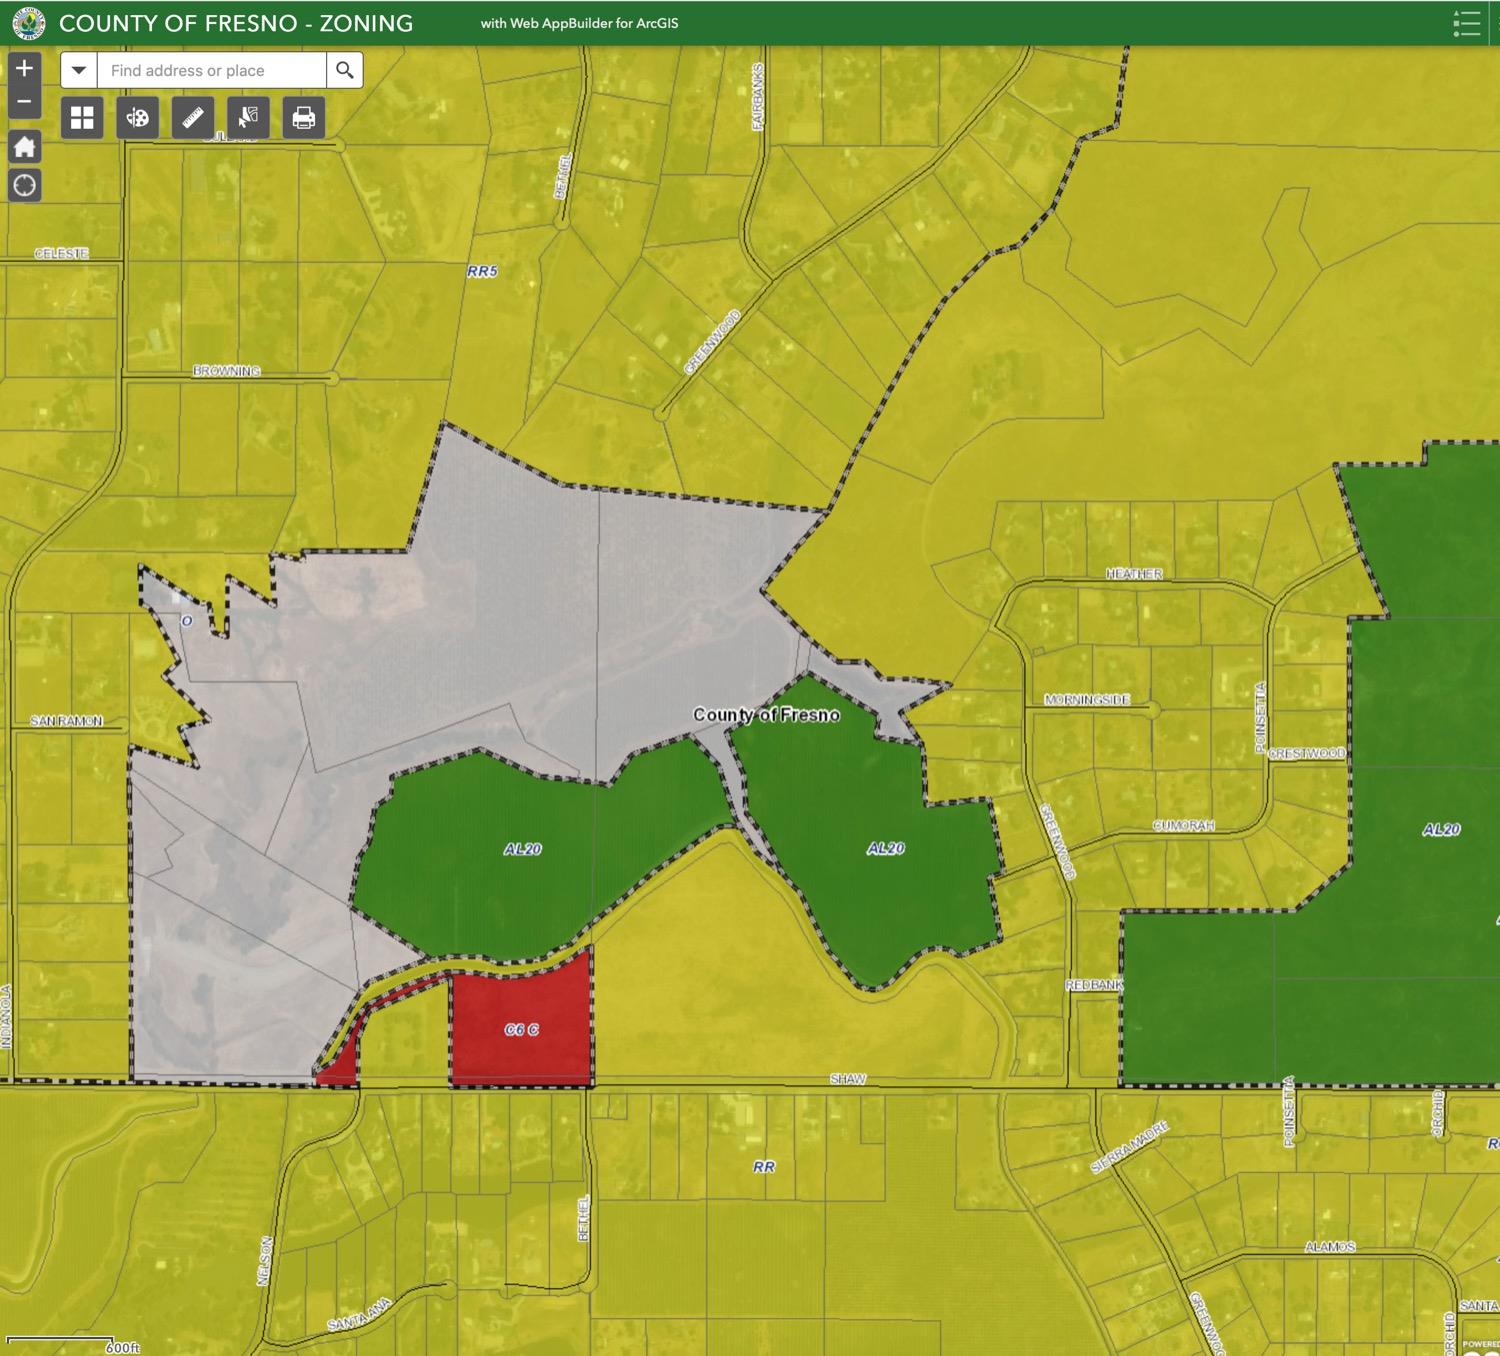Click the County of Fresno map label
Image resolution: width=1500 pixels, height=1356 pixels.
click(766, 715)
